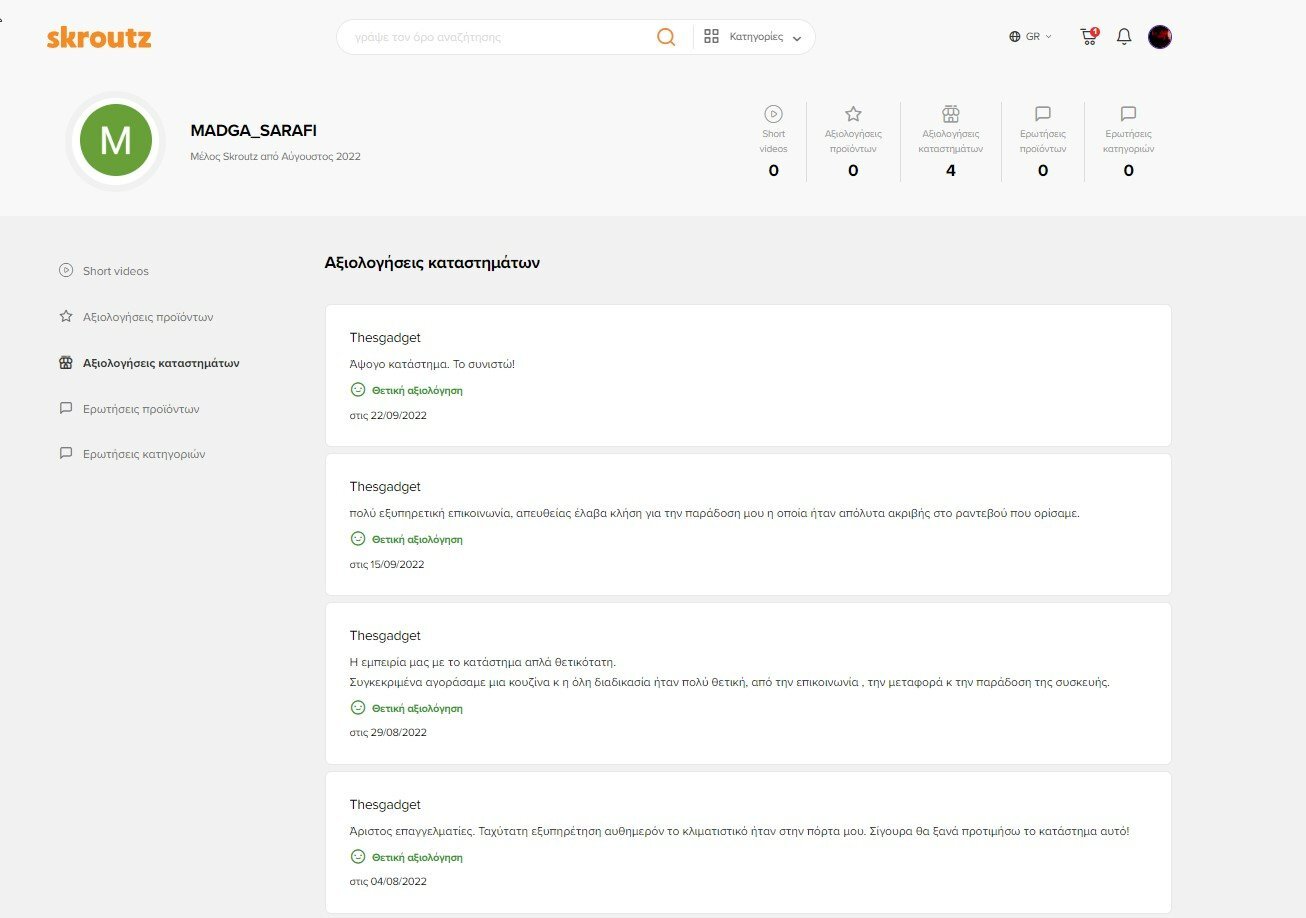Click the date 'στις 04/08/2022'
The image size is (1306, 918).
click(388, 881)
